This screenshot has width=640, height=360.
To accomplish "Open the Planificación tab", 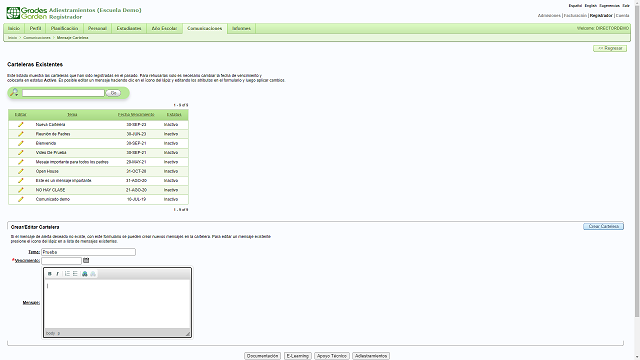I will (x=64, y=29).
